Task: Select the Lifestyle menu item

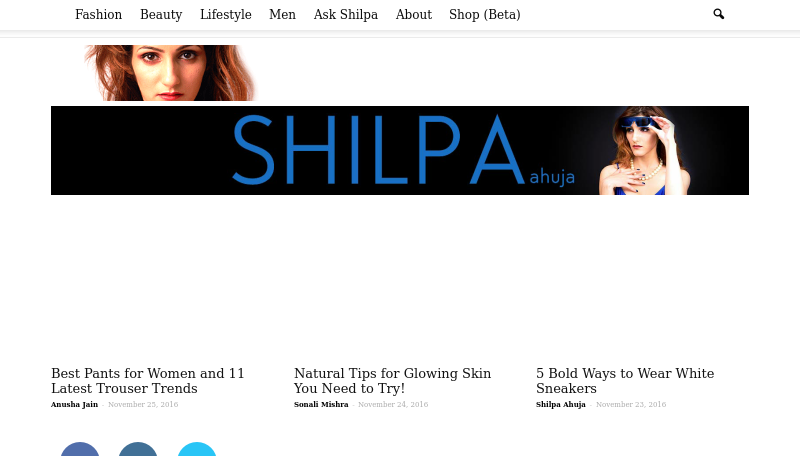Action: (x=226, y=14)
